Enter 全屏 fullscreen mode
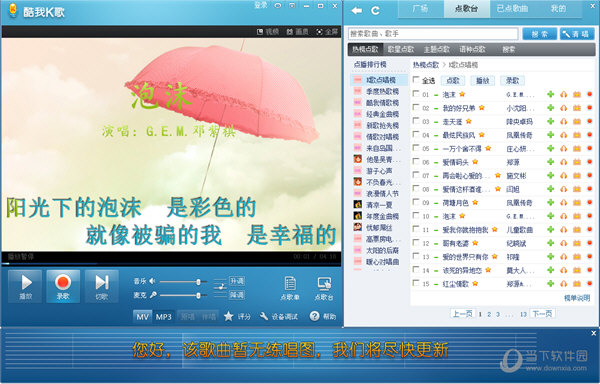This screenshot has width=600, height=384. click(x=327, y=32)
